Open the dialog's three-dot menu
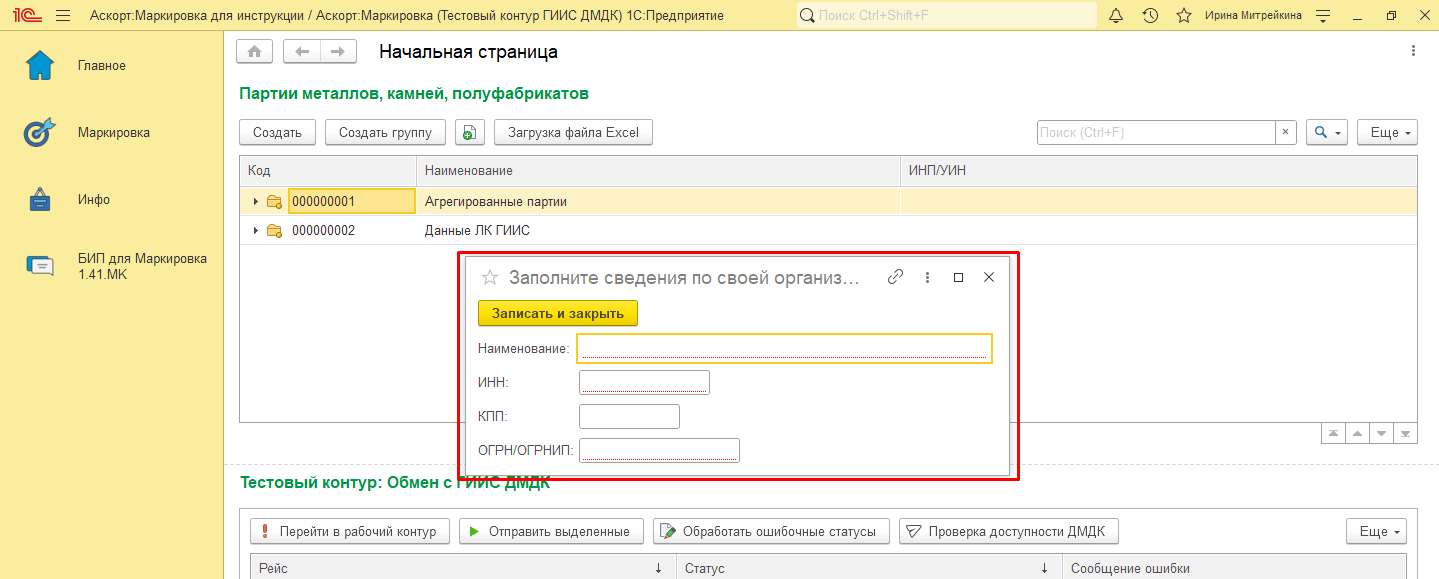This screenshot has width=1439, height=579. (927, 277)
